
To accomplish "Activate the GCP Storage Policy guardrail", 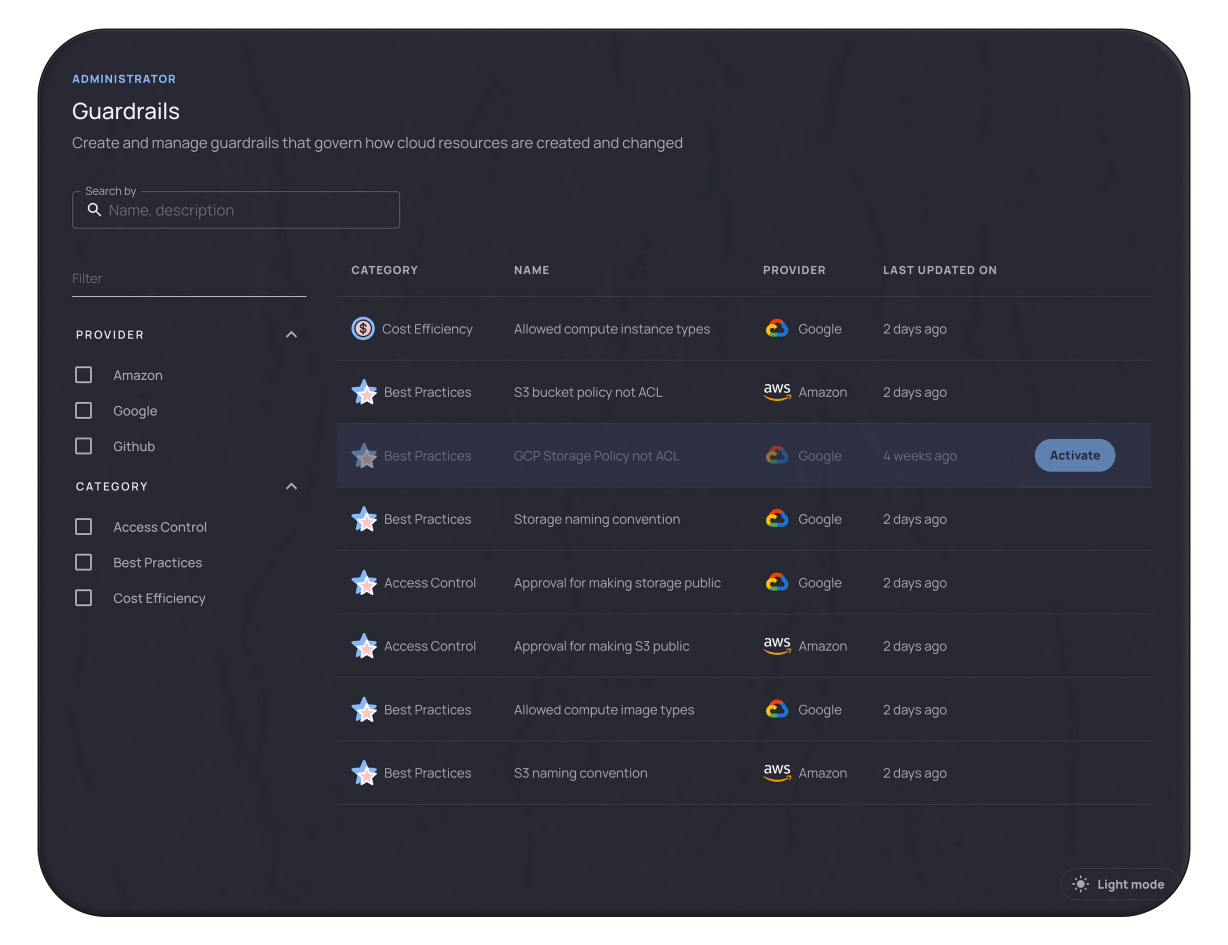I will [x=1074, y=456].
